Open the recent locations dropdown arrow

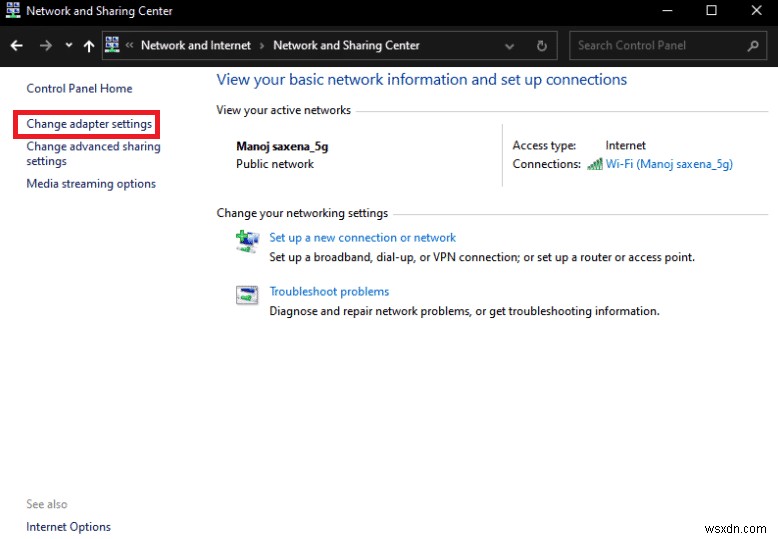[69, 45]
